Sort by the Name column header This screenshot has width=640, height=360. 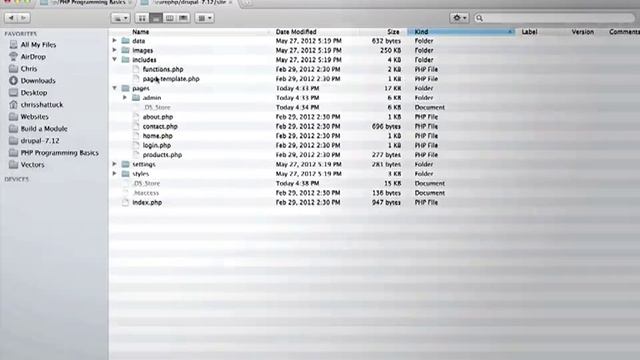coord(140,32)
